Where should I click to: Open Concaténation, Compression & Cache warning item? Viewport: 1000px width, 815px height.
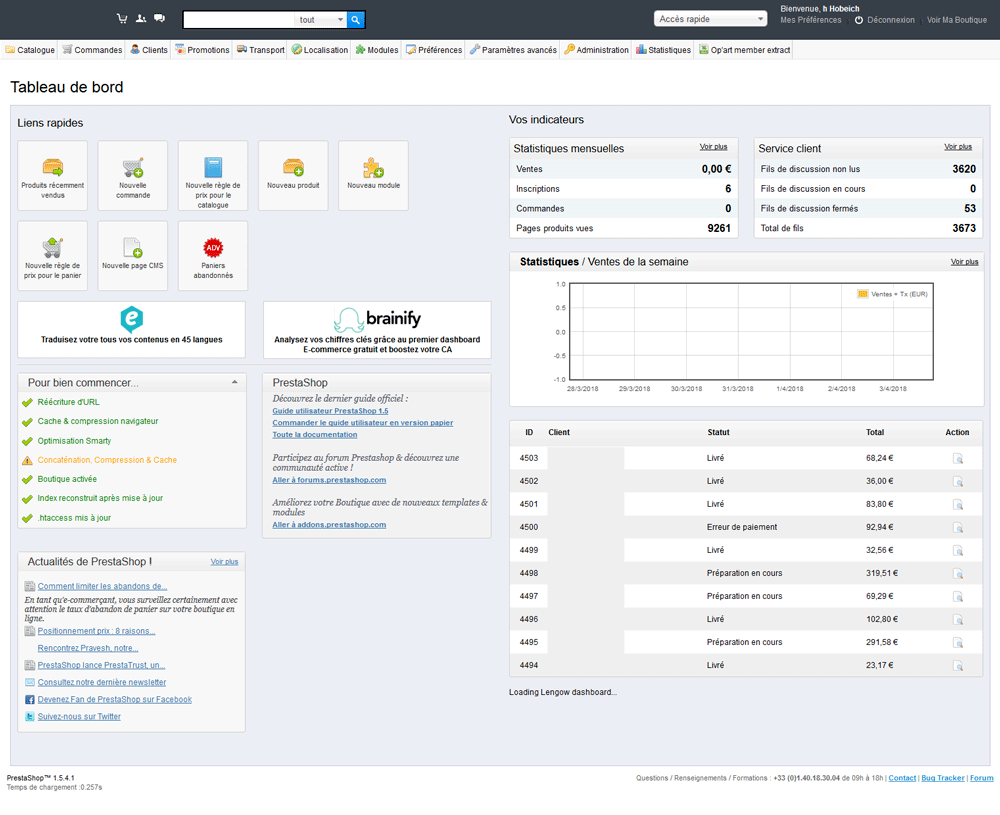click(x=107, y=460)
